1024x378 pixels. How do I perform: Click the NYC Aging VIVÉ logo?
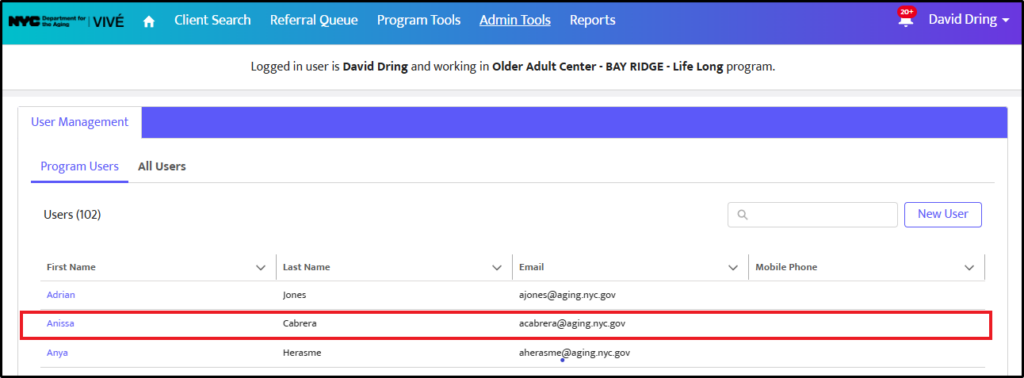(x=66, y=21)
